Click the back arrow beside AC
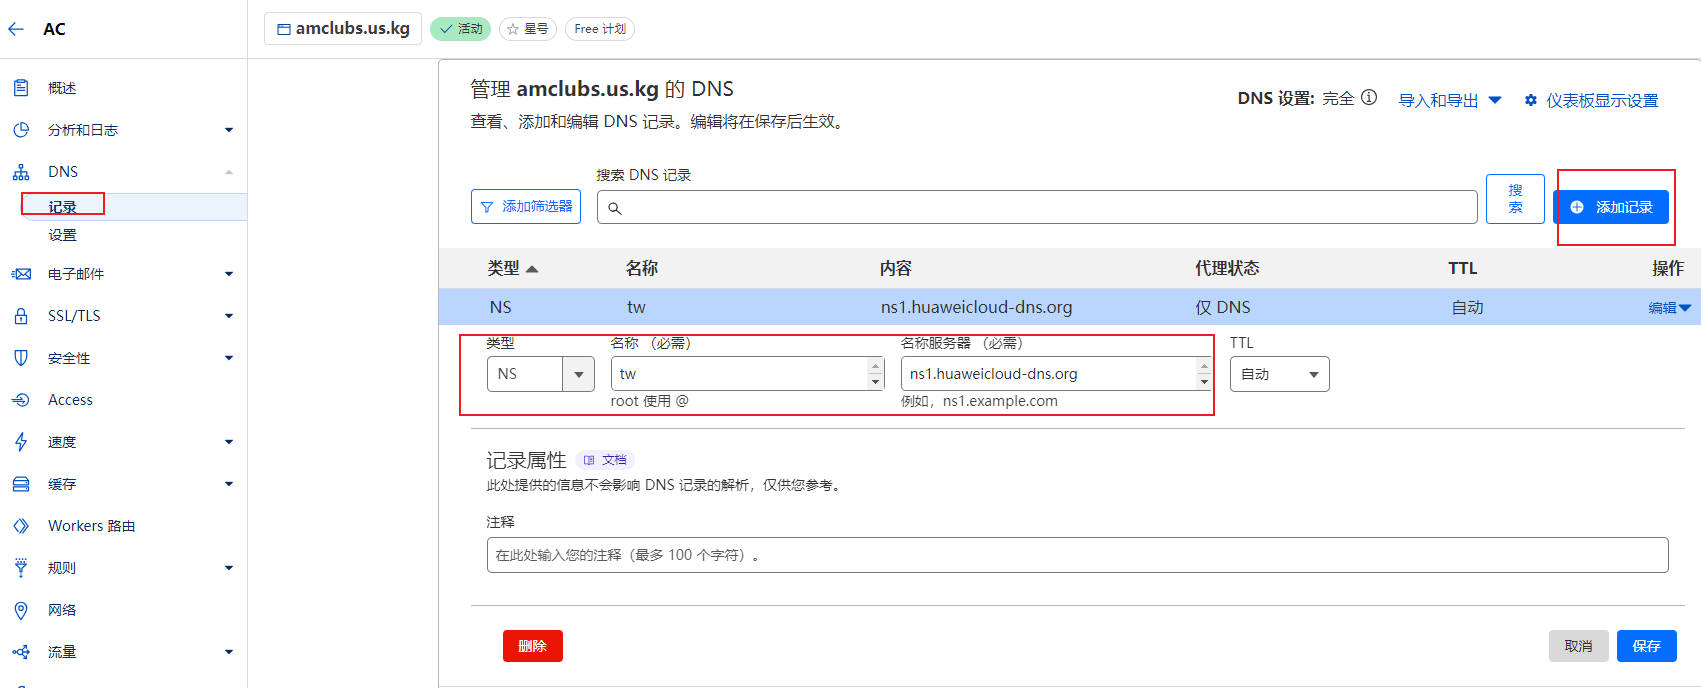Viewport: 1701px width, 688px height. click(16, 29)
